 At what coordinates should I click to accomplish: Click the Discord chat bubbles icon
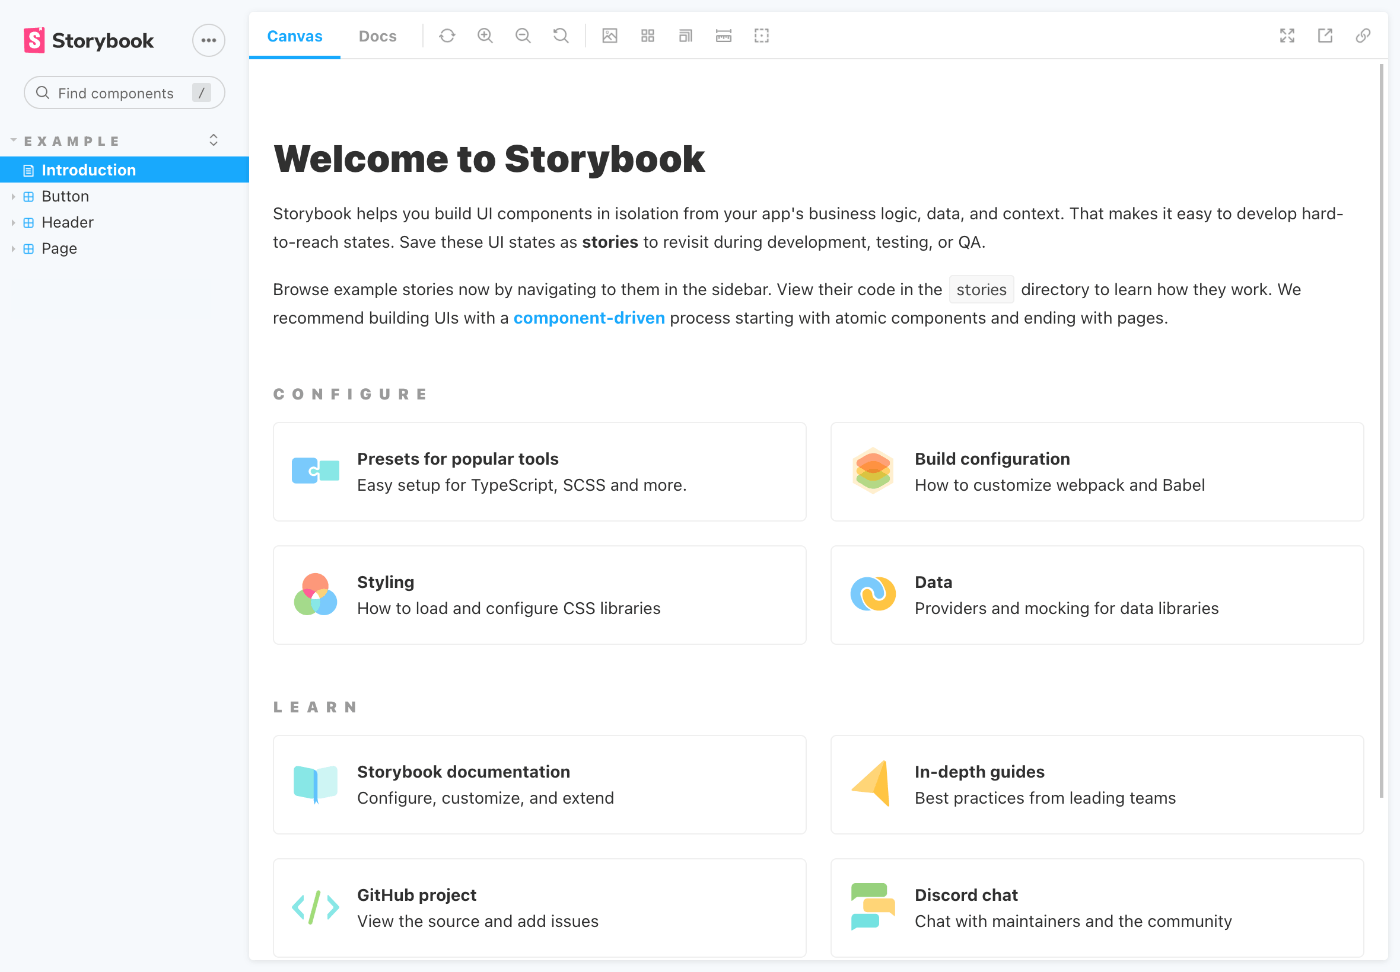[873, 906]
